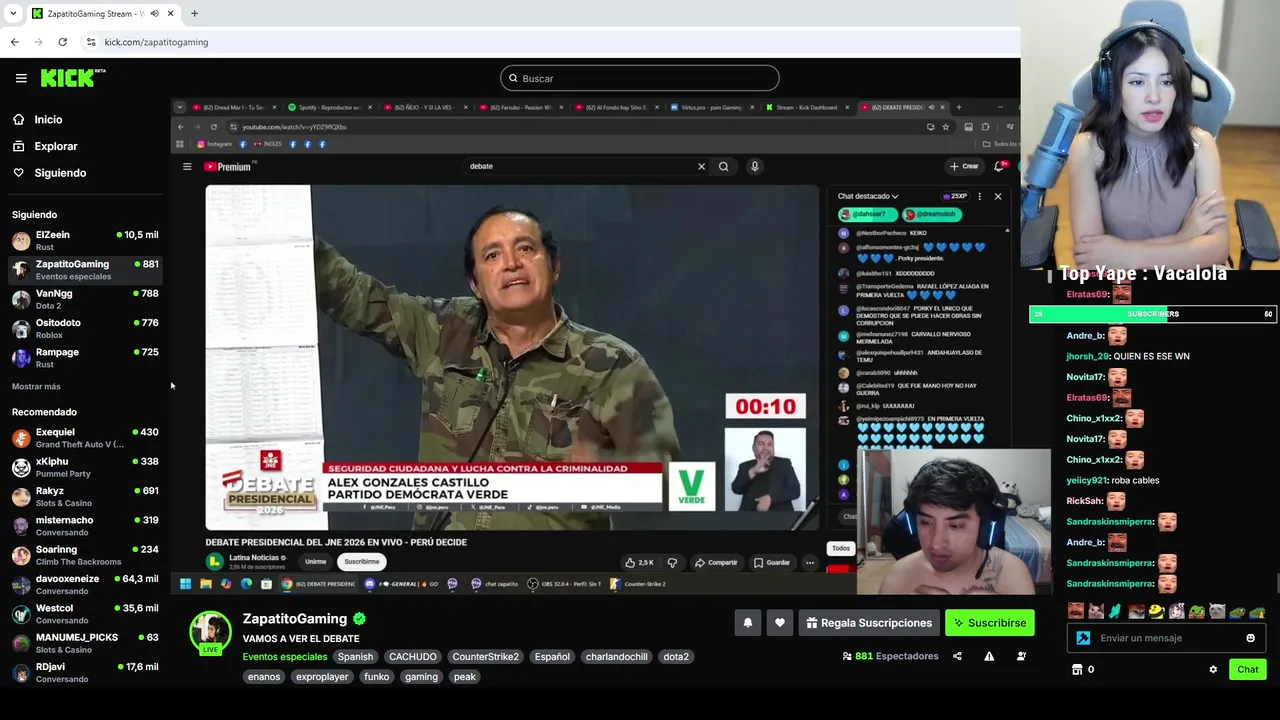Reload the Kick page
Image resolution: width=1280 pixels, height=720 pixels.
(62, 42)
